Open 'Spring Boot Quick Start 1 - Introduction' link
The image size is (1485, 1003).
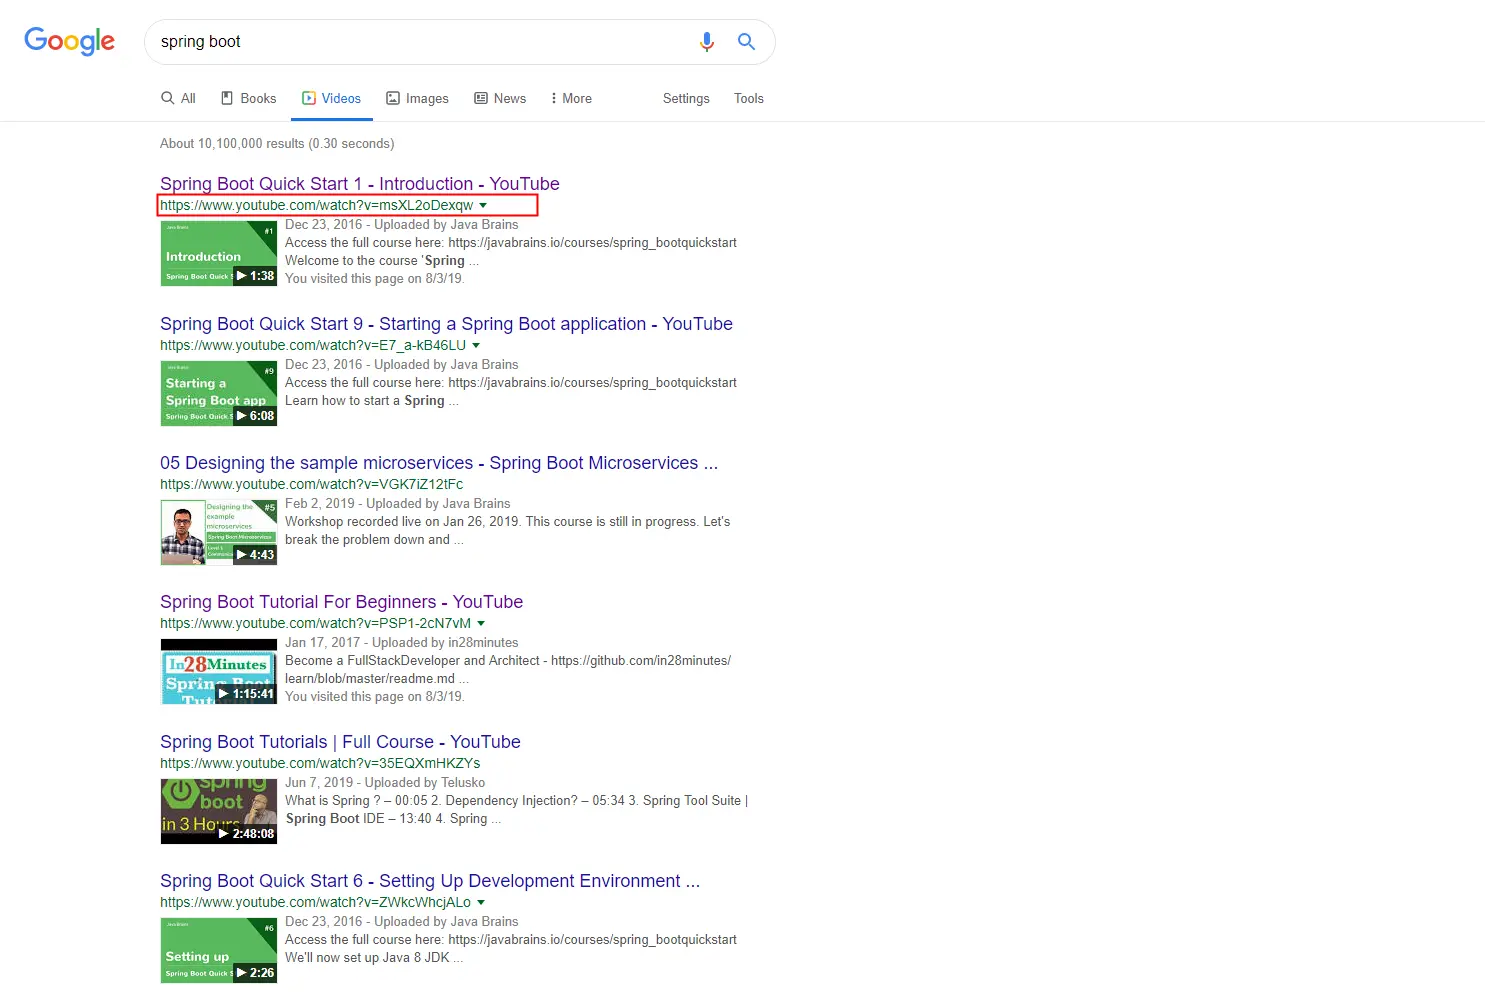pyautogui.click(x=360, y=184)
